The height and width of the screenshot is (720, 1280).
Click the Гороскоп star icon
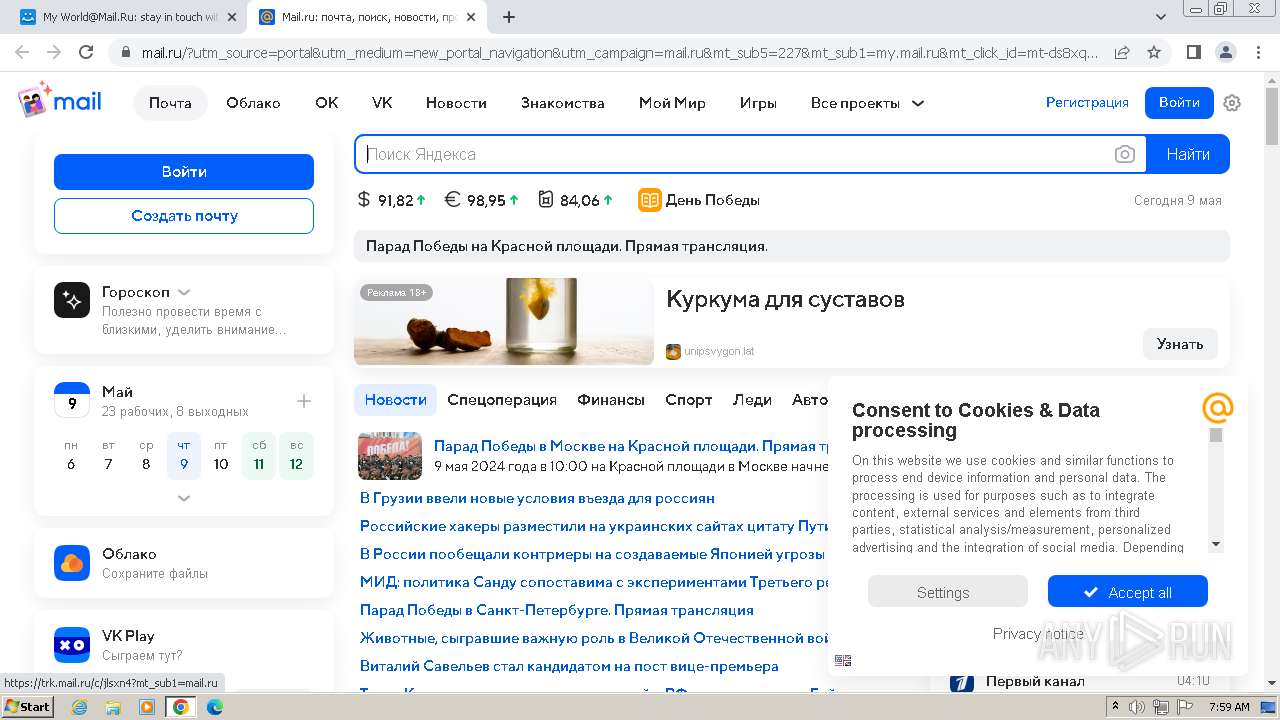[72, 300]
